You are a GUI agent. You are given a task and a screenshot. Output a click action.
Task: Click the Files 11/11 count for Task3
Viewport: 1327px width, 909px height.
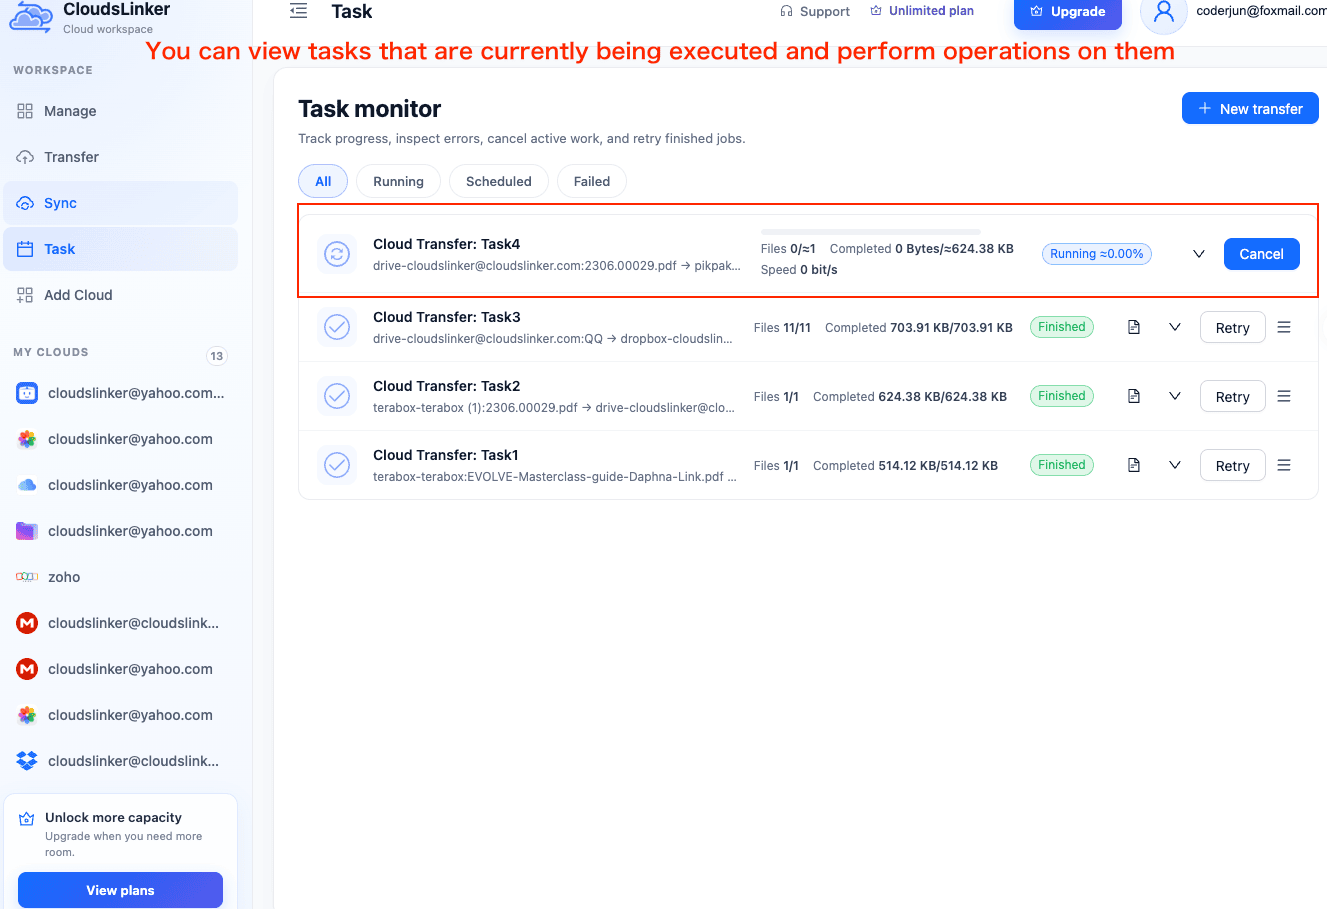[782, 328]
